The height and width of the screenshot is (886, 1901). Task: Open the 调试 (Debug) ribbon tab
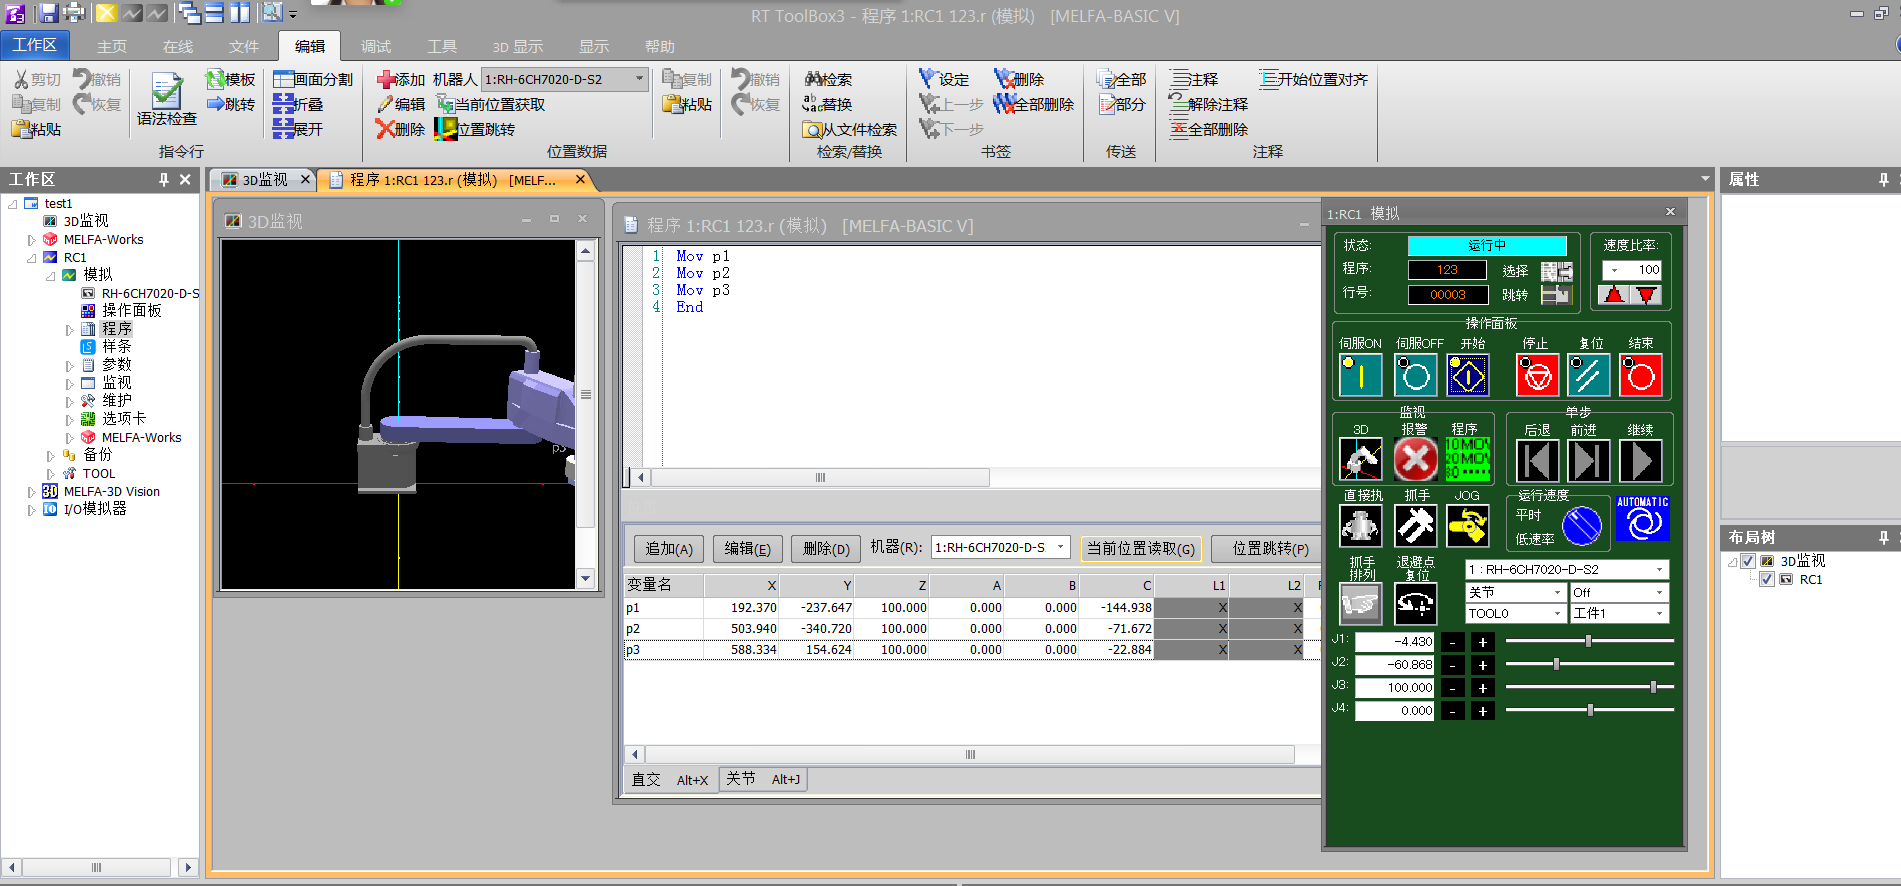point(376,46)
